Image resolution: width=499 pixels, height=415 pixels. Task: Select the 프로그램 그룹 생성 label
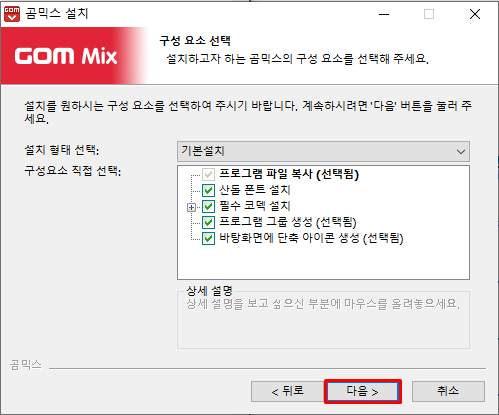288,222
